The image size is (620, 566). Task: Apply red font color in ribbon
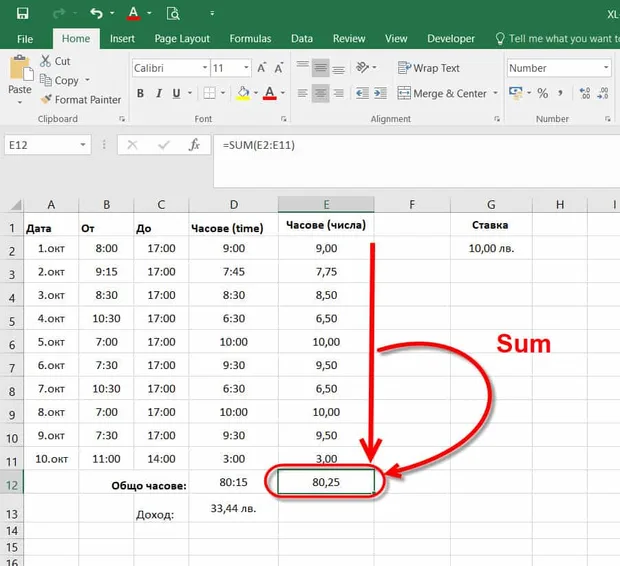(x=270, y=93)
